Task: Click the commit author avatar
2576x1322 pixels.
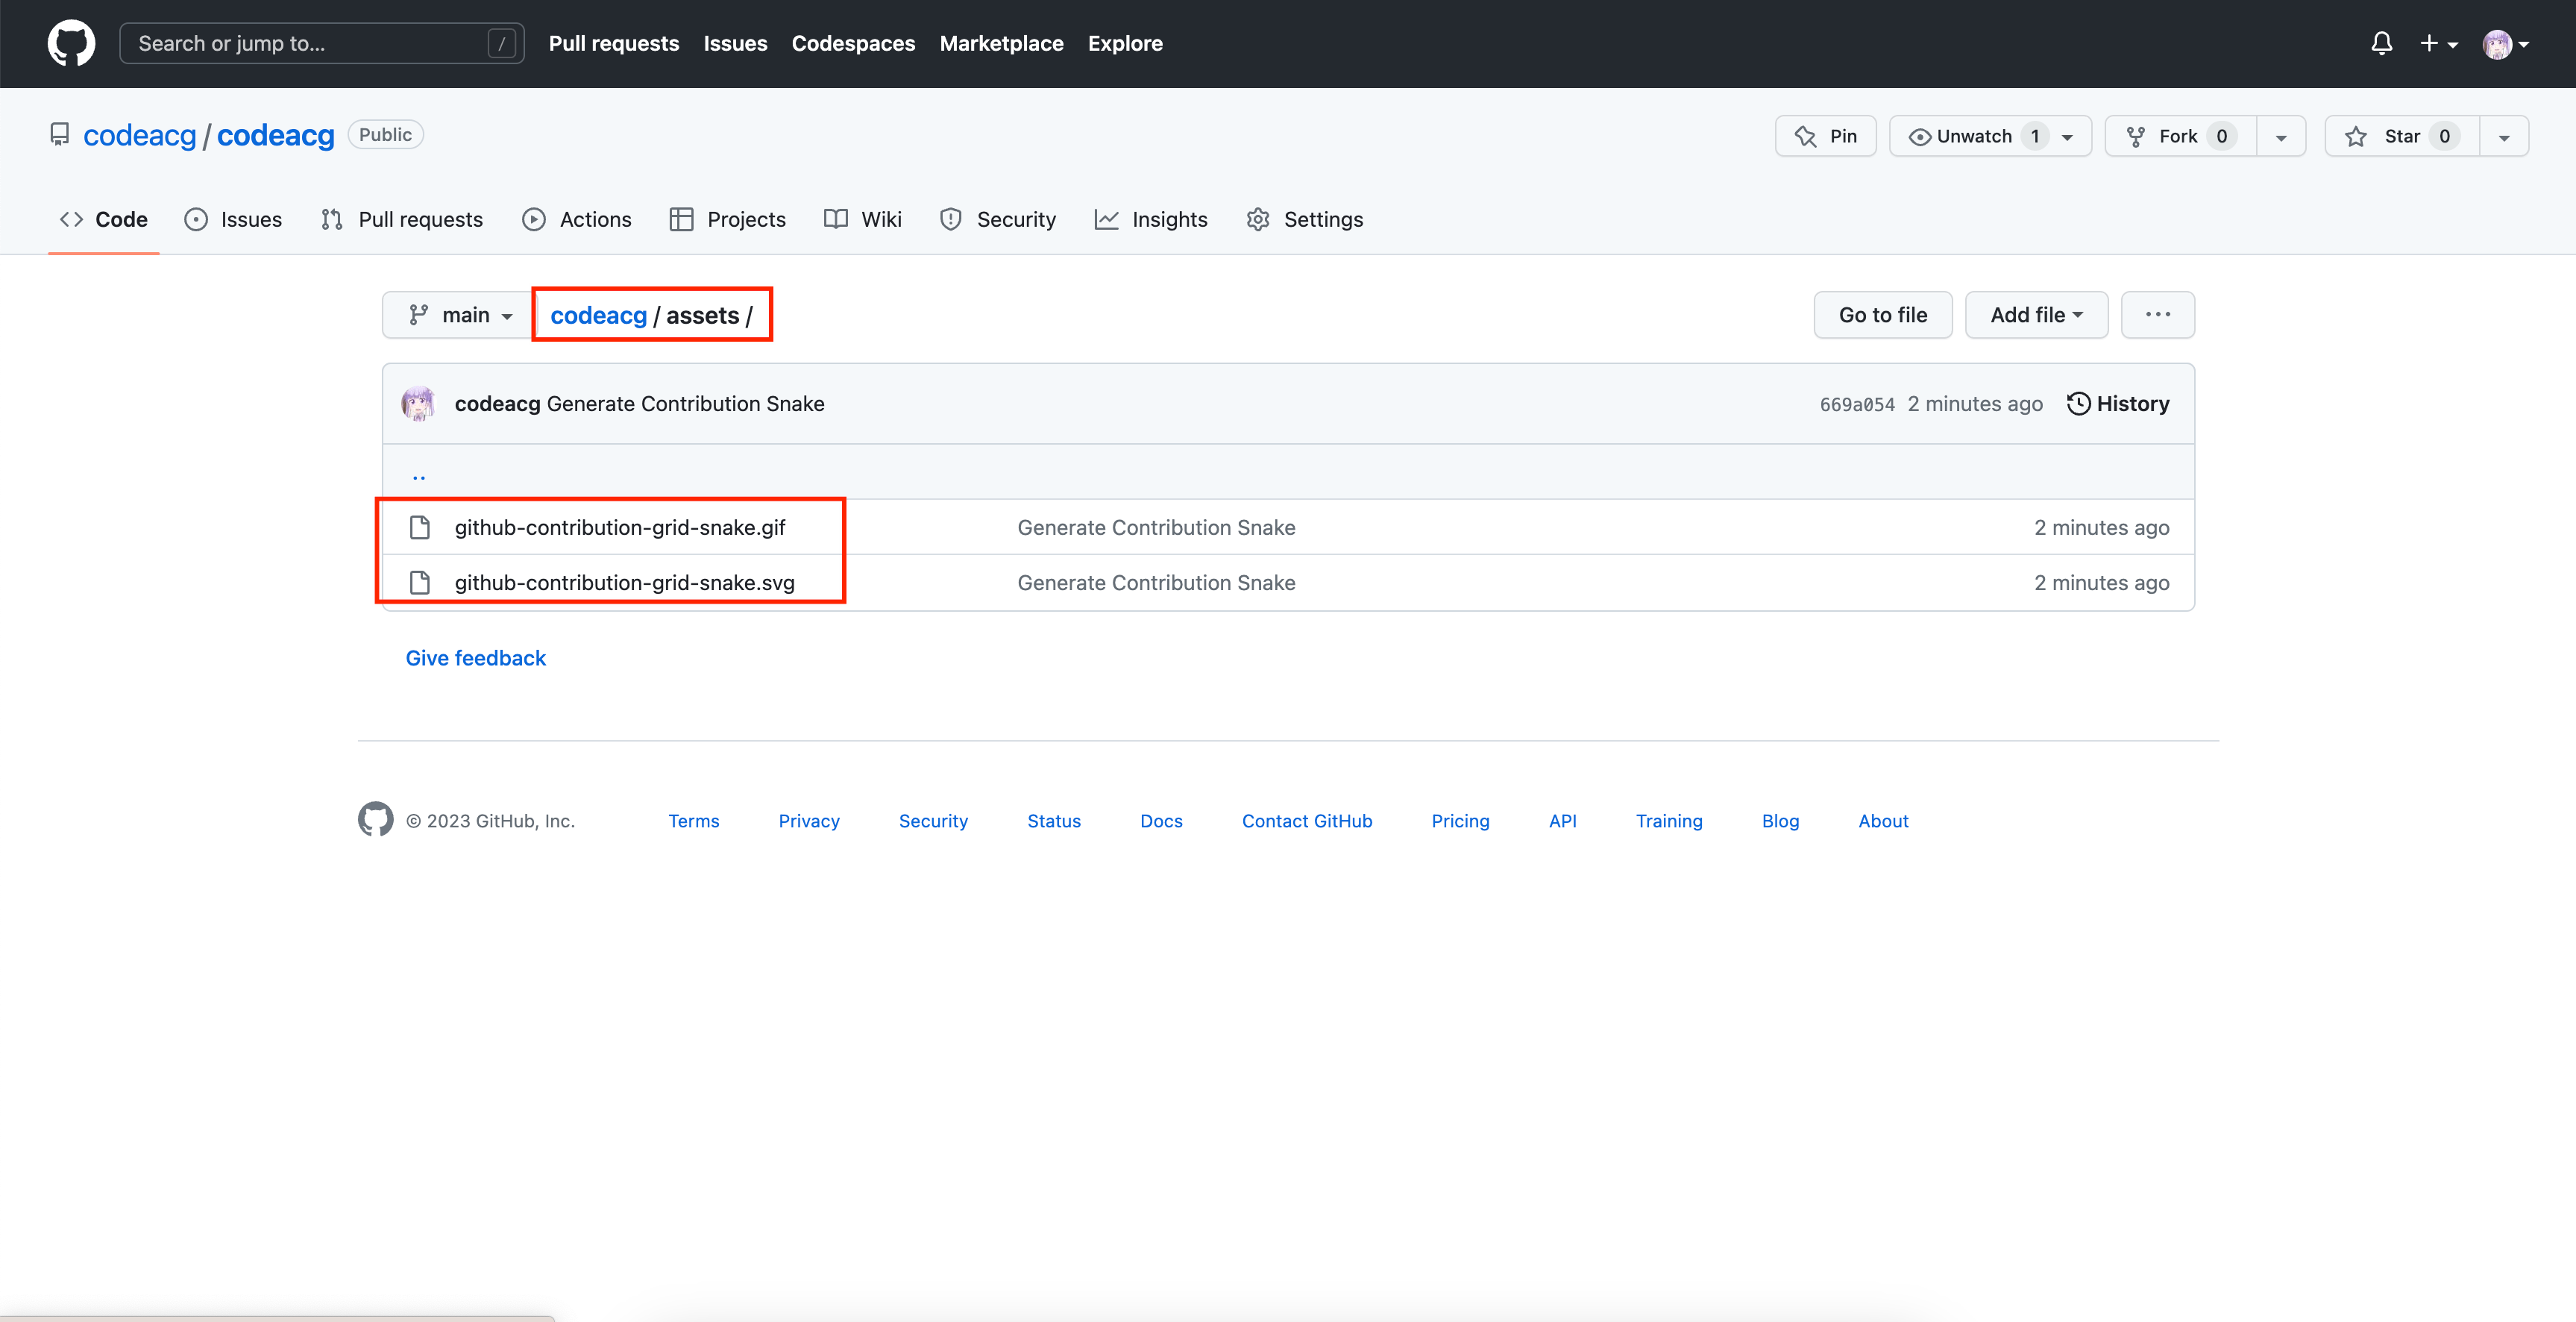Action: [418, 403]
